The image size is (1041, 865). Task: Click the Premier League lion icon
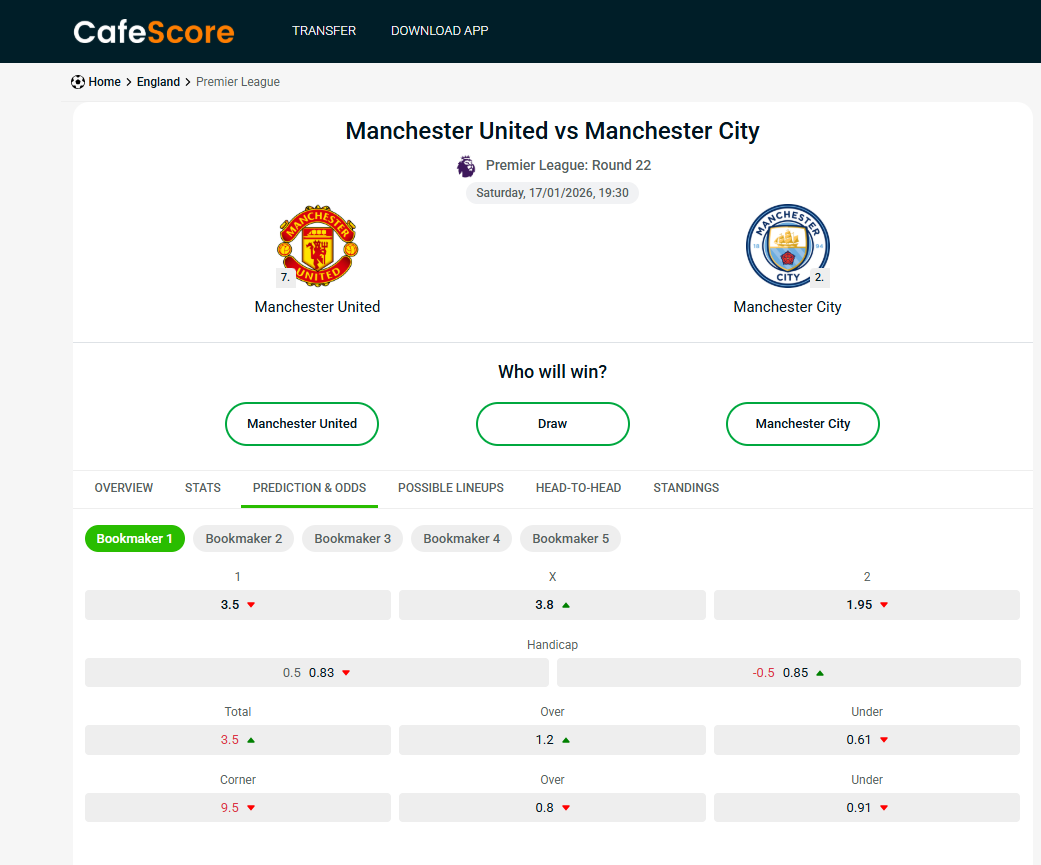[x=466, y=166]
